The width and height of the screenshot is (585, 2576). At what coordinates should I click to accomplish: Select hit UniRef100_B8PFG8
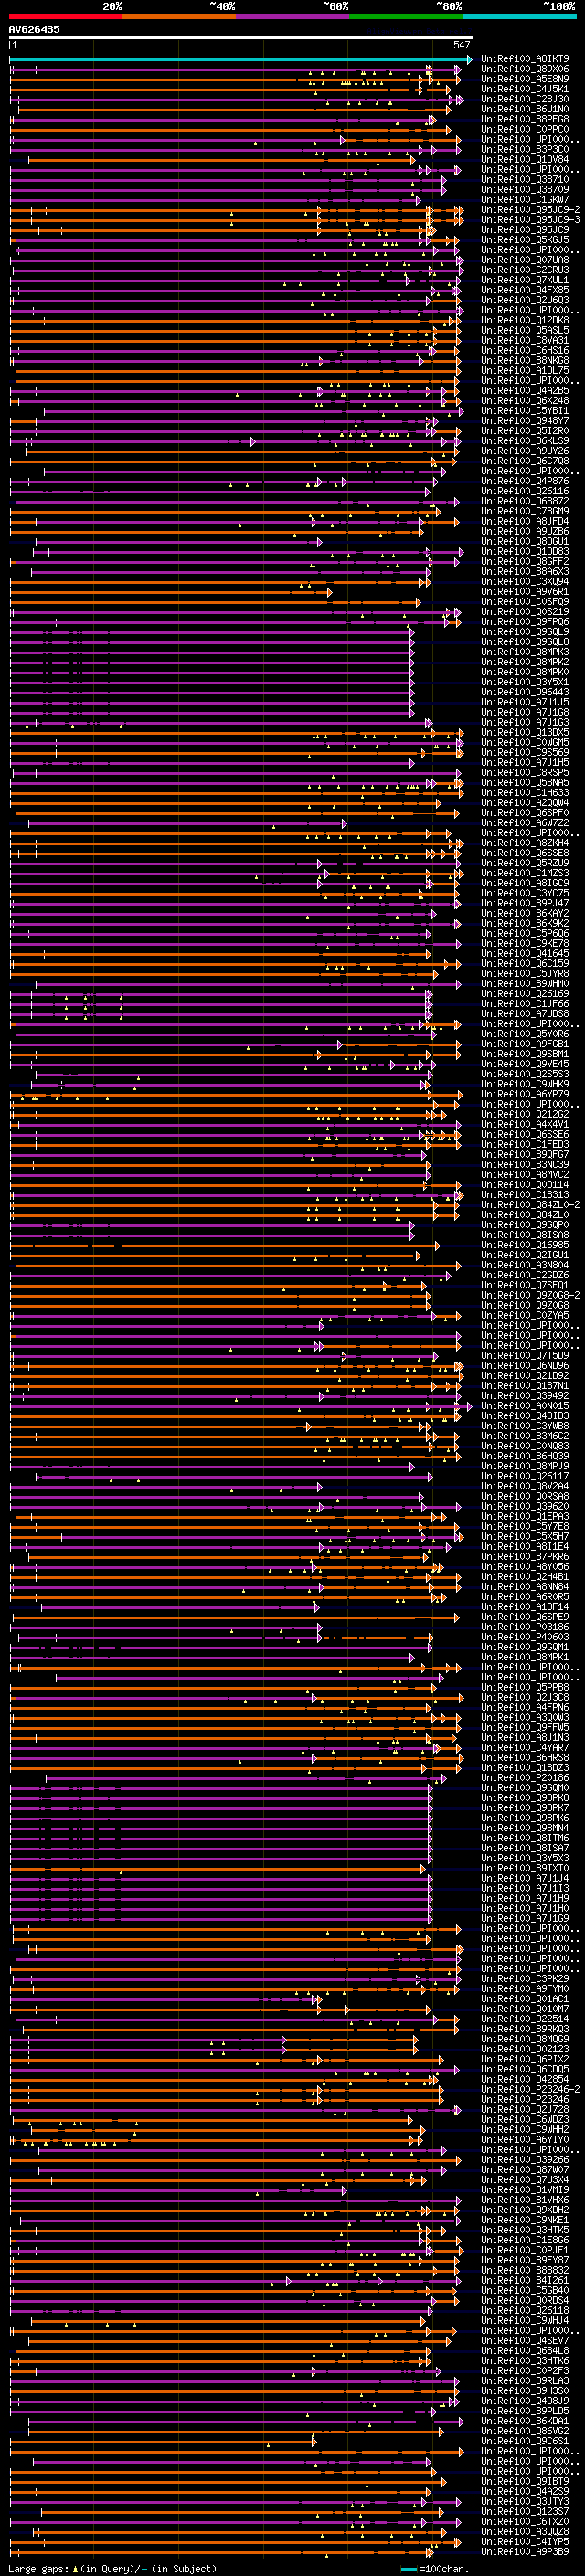[x=525, y=119]
